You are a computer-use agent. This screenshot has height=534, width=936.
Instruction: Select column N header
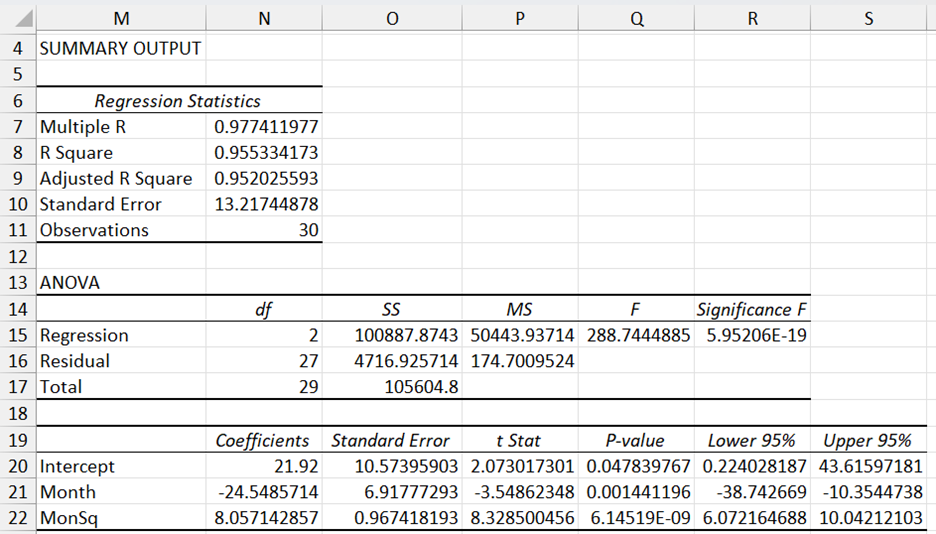click(264, 18)
